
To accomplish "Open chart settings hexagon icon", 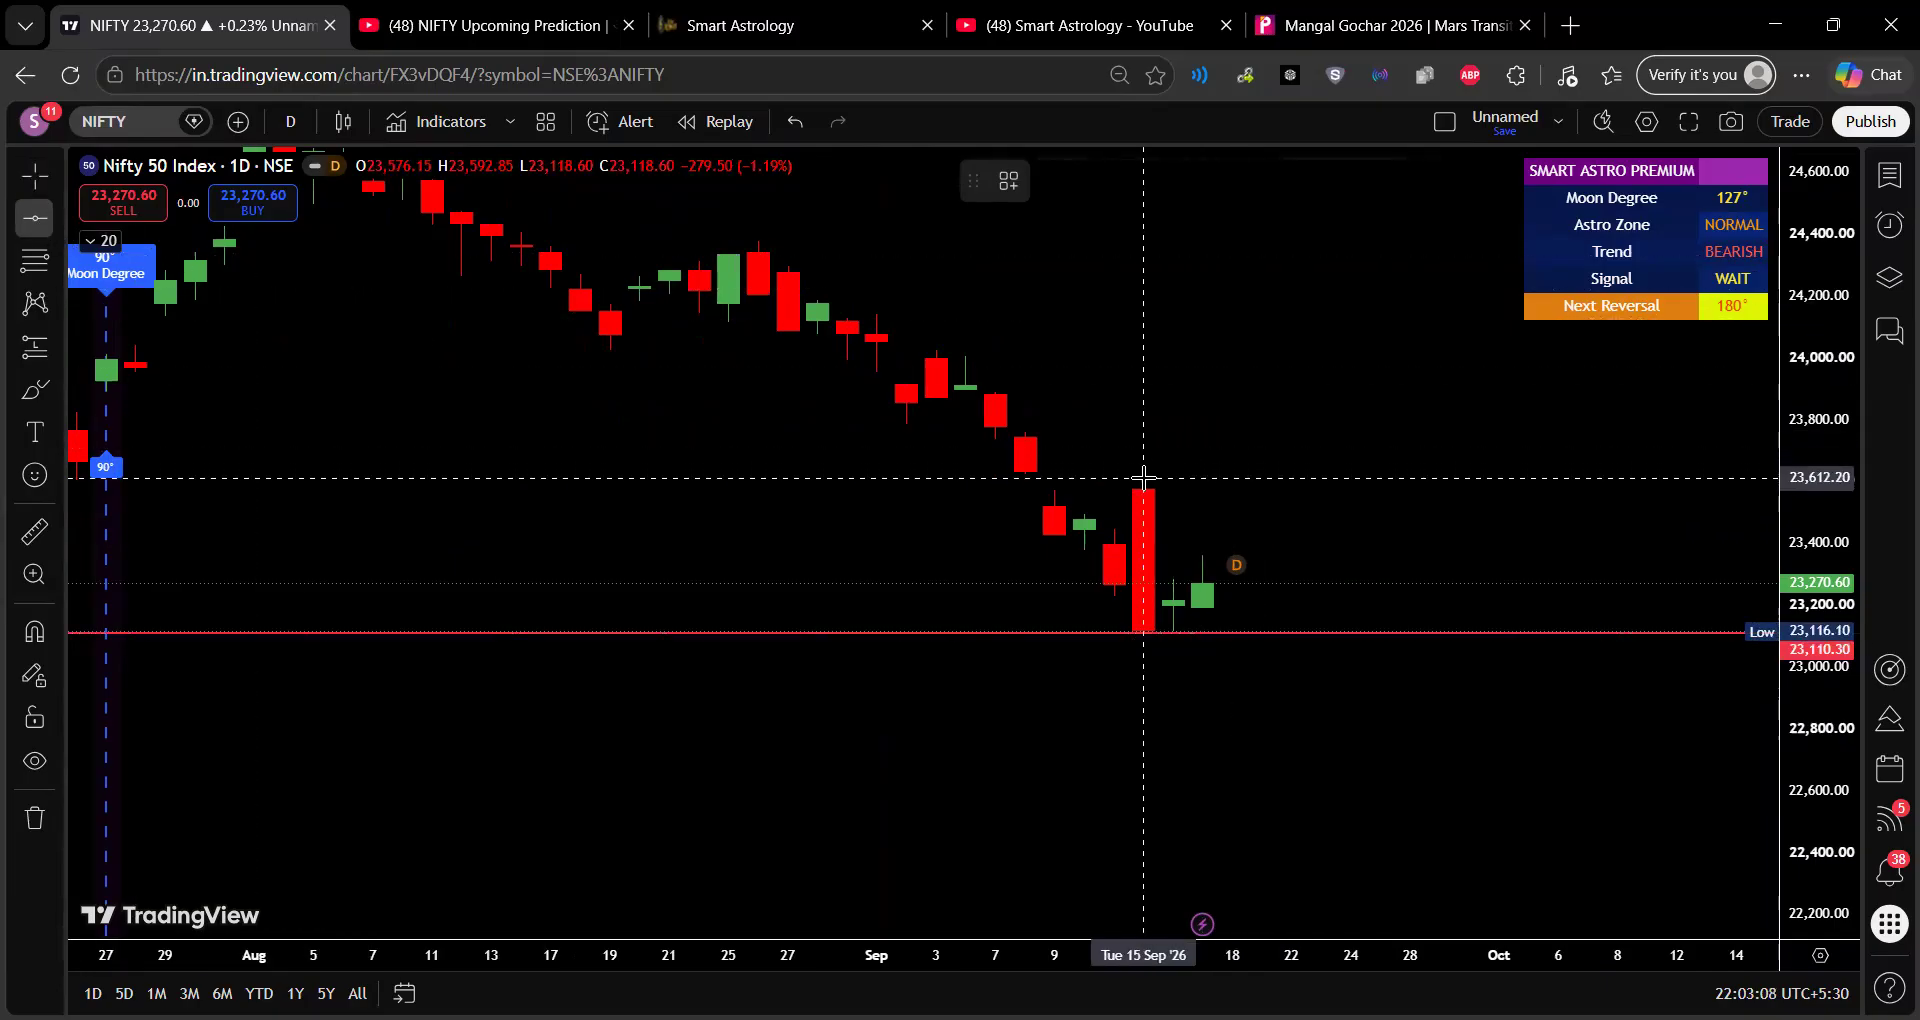I will (x=1646, y=122).
